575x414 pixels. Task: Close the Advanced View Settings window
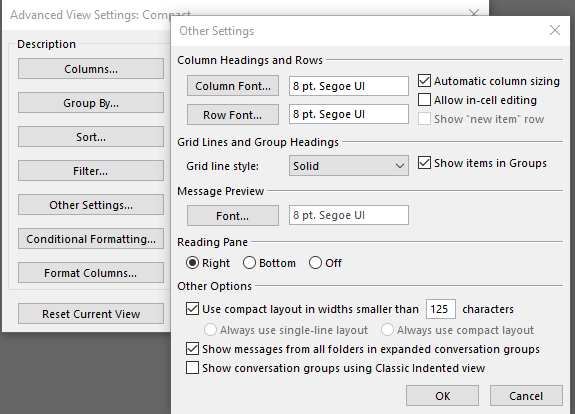point(474,13)
